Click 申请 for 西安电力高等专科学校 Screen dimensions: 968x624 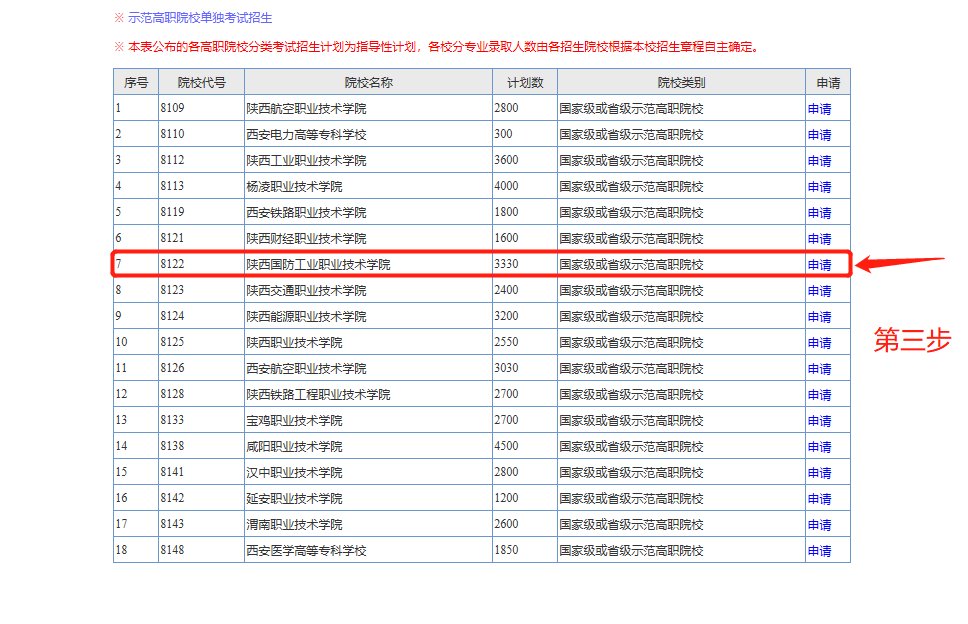click(x=819, y=135)
